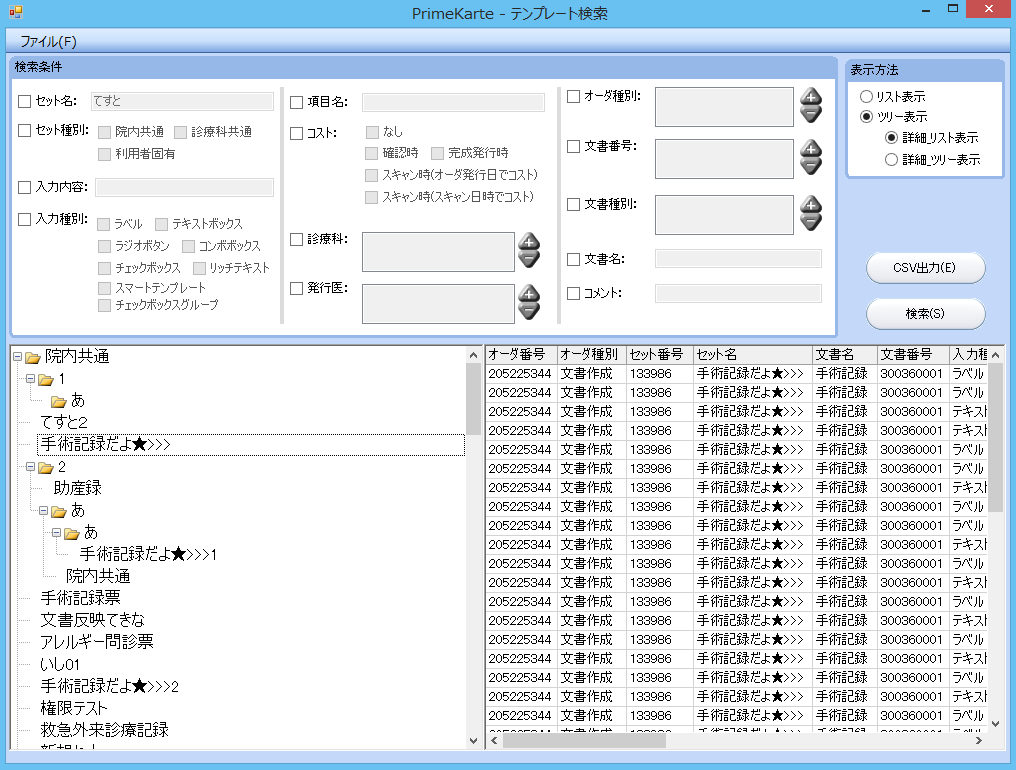The width and height of the screenshot is (1016, 770).
Task: Select the 救急外来診療記録 tree item
Action: 104,730
